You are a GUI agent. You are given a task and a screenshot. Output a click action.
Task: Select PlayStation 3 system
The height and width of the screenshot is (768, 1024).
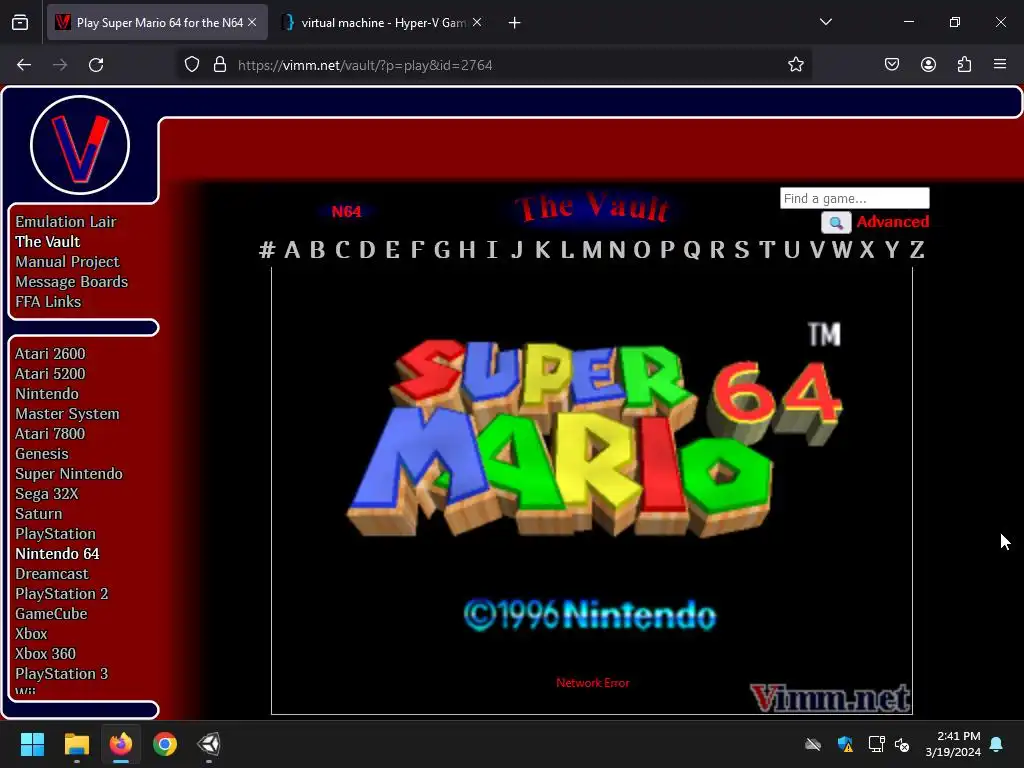point(61,674)
